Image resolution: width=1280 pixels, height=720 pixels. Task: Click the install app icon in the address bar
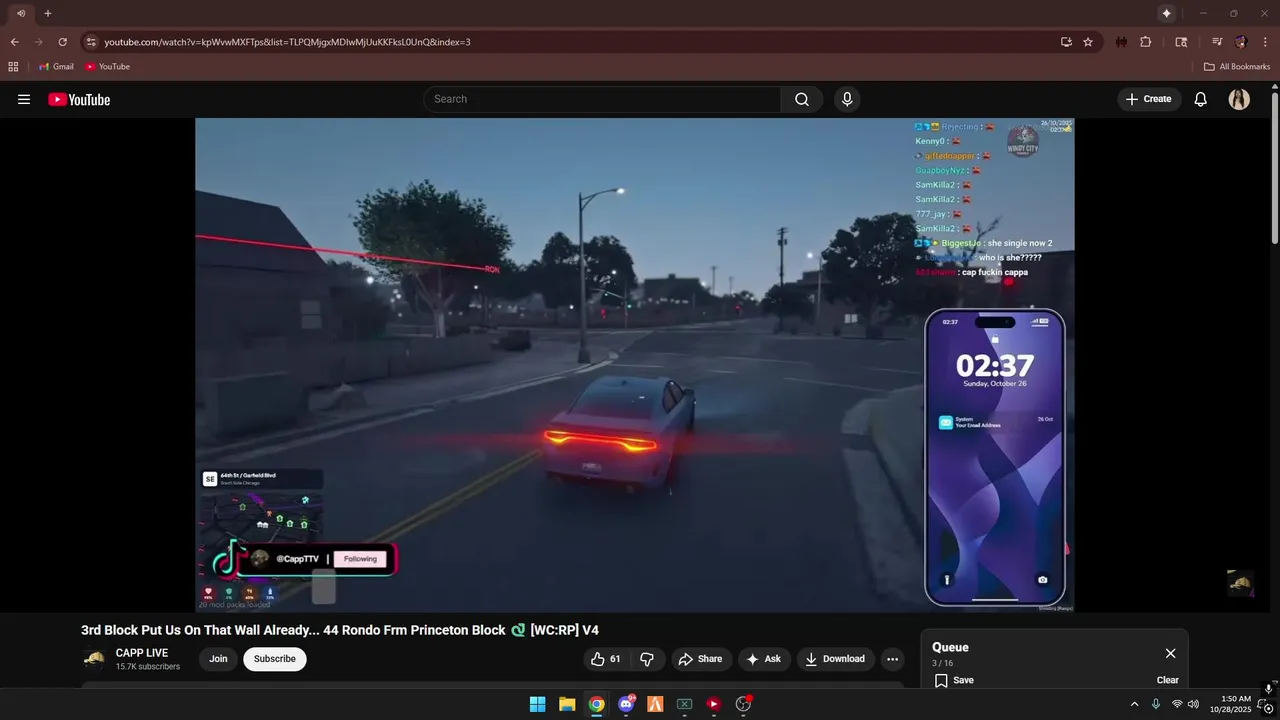(1066, 42)
